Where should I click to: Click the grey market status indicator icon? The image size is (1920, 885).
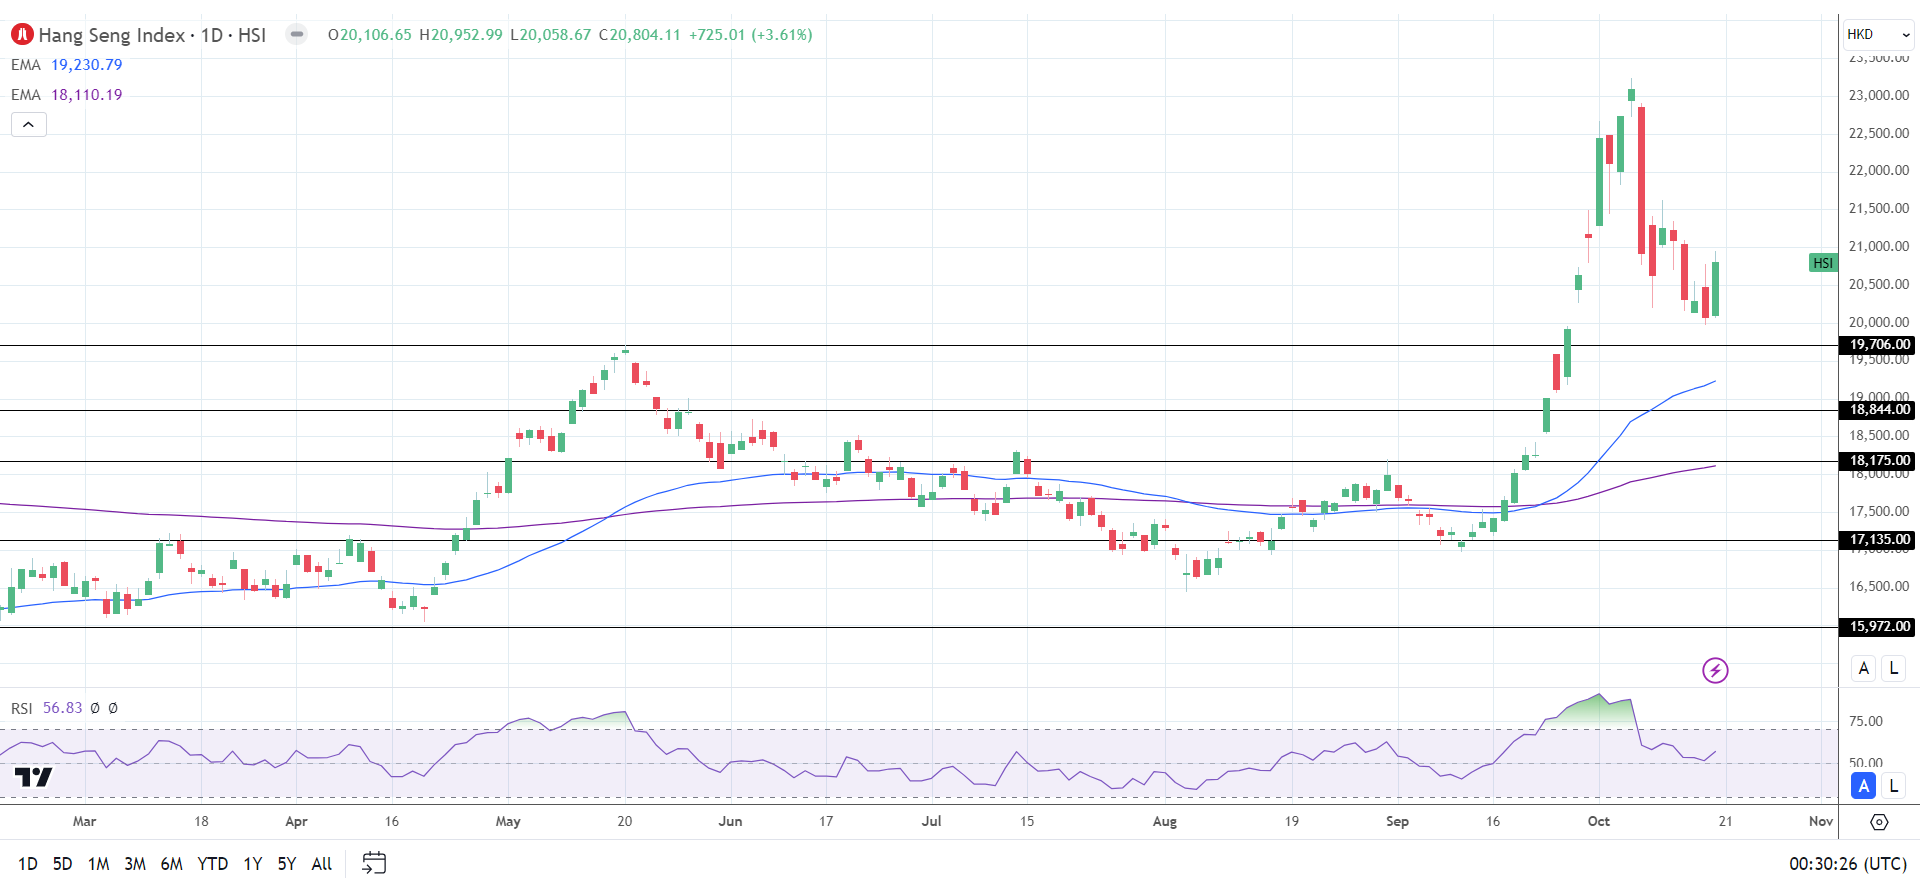click(297, 34)
